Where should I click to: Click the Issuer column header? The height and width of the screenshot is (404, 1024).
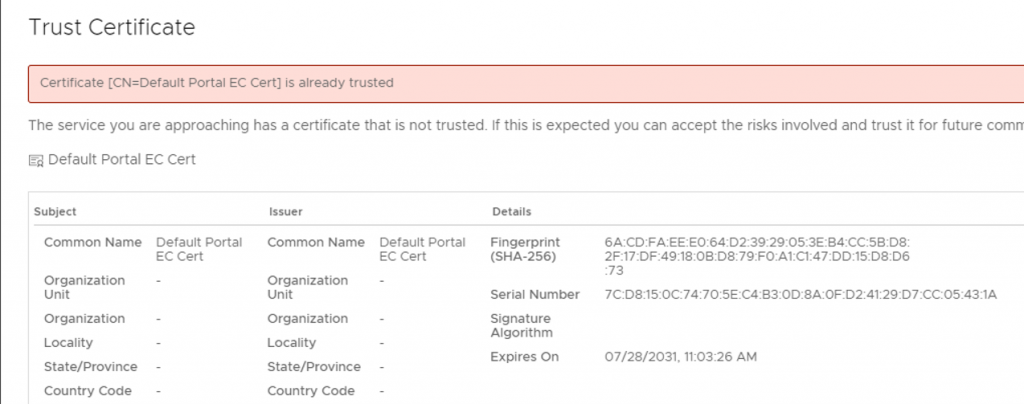(285, 211)
